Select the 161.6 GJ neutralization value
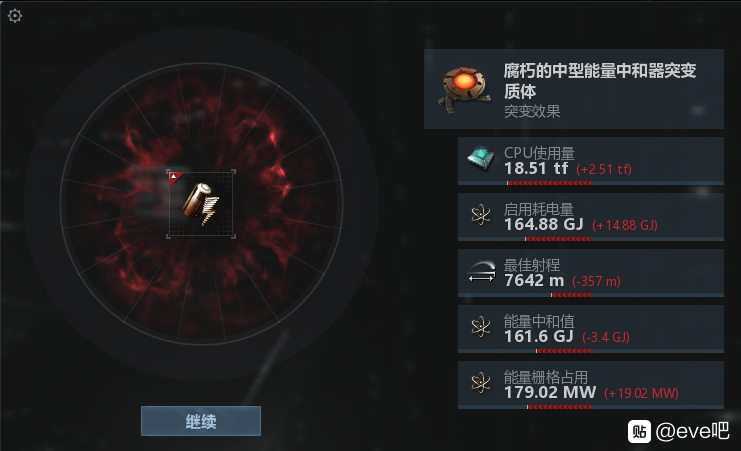Image resolution: width=741 pixels, height=451 pixels. 539,336
